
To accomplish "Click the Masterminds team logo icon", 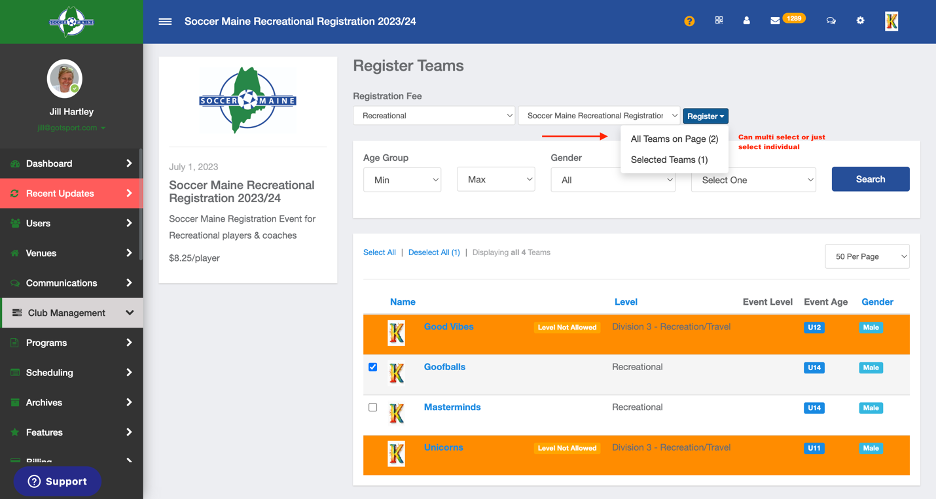I will coord(396,413).
